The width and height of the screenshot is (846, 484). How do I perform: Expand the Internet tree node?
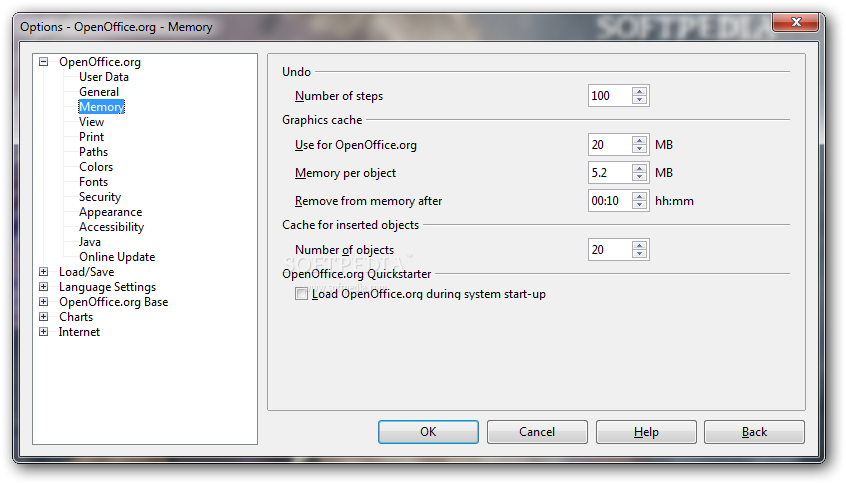tap(44, 332)
